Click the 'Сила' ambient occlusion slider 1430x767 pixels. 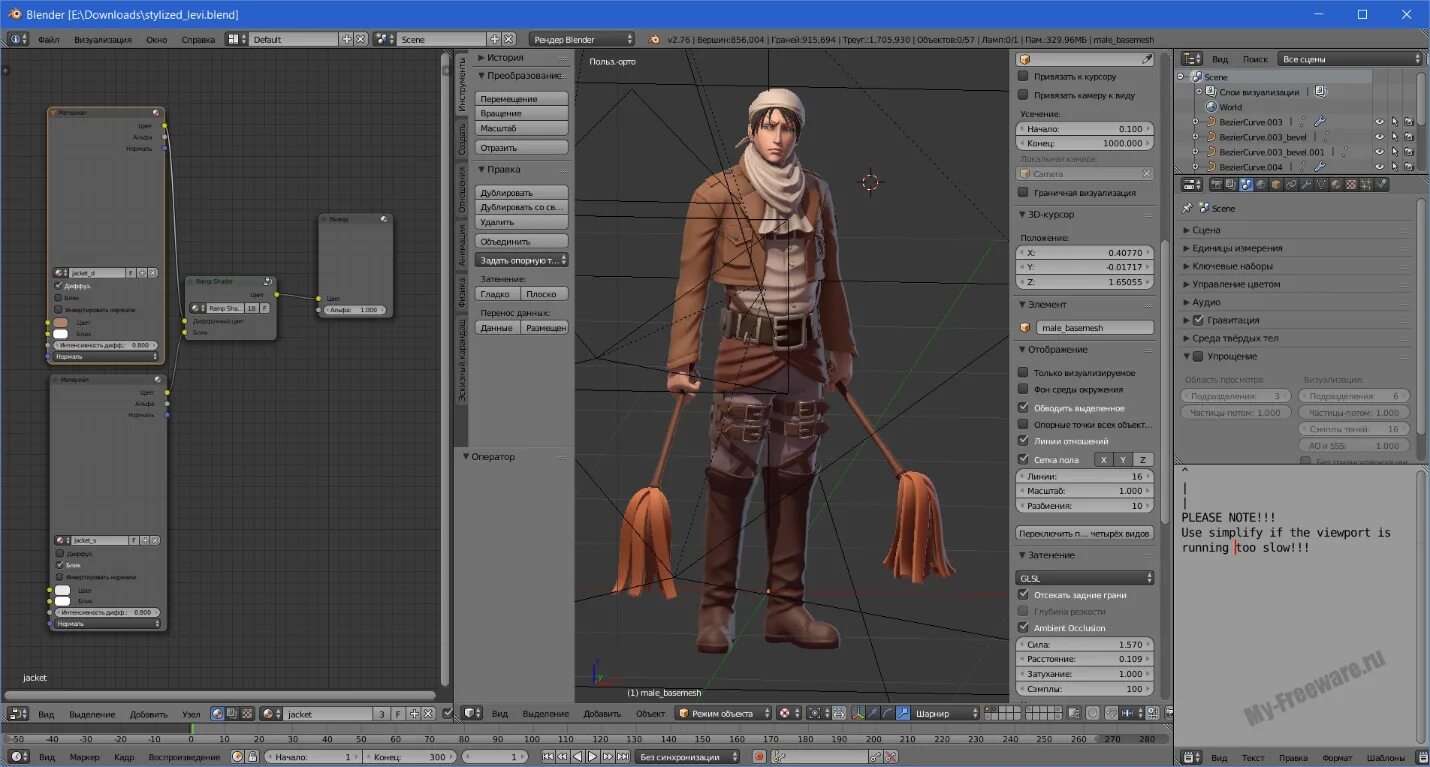[1085, 645]
